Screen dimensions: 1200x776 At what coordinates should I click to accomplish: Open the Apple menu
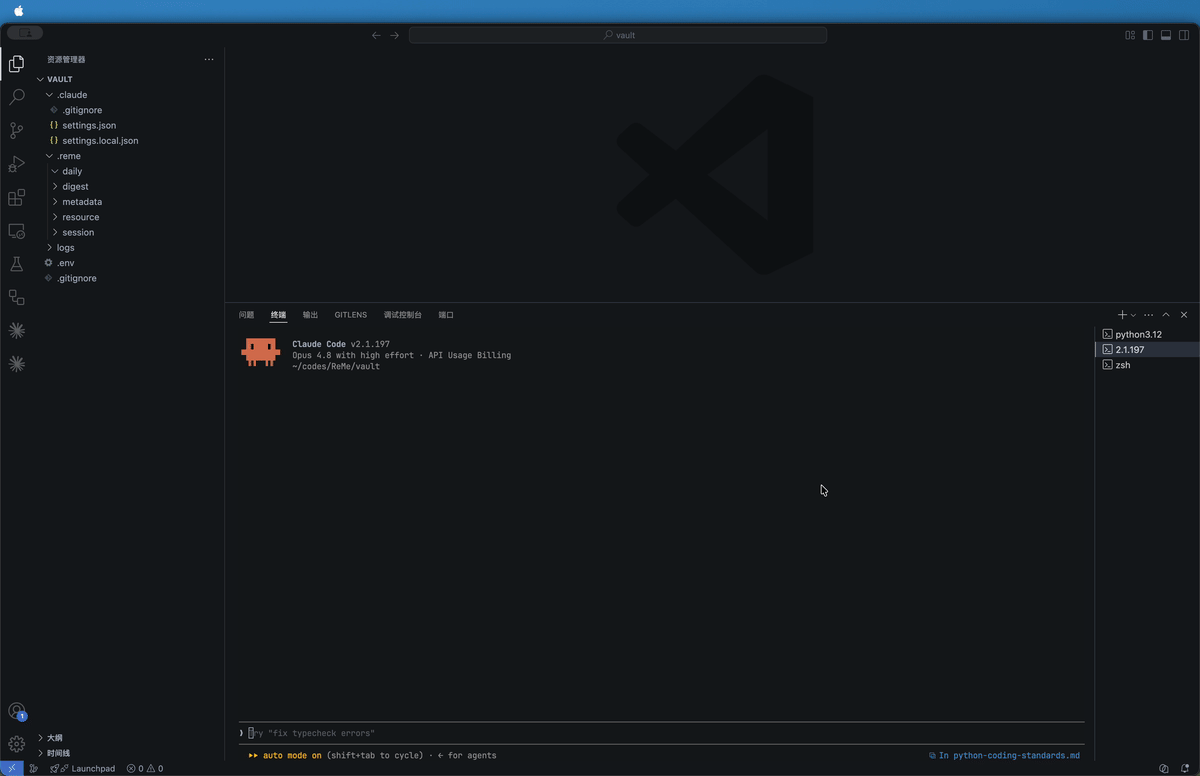click(x=18, y=11)
